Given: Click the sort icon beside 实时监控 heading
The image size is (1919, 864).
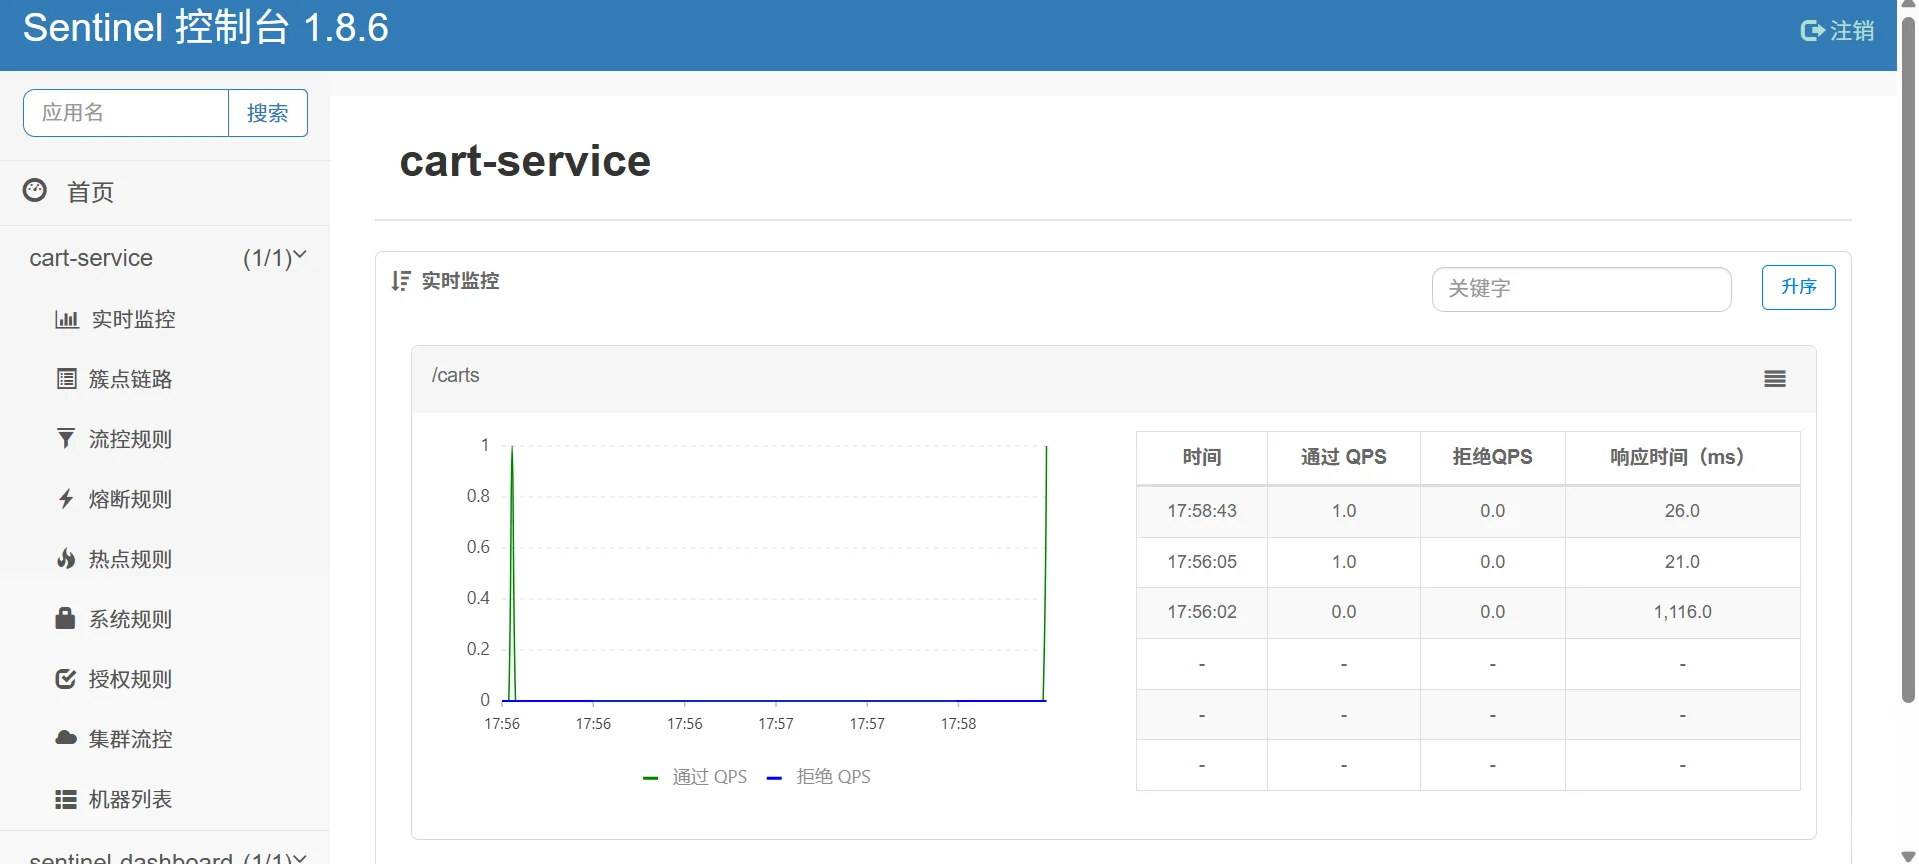Looking at the screenshot, I should pyautogui.click(x=401, y=281).
